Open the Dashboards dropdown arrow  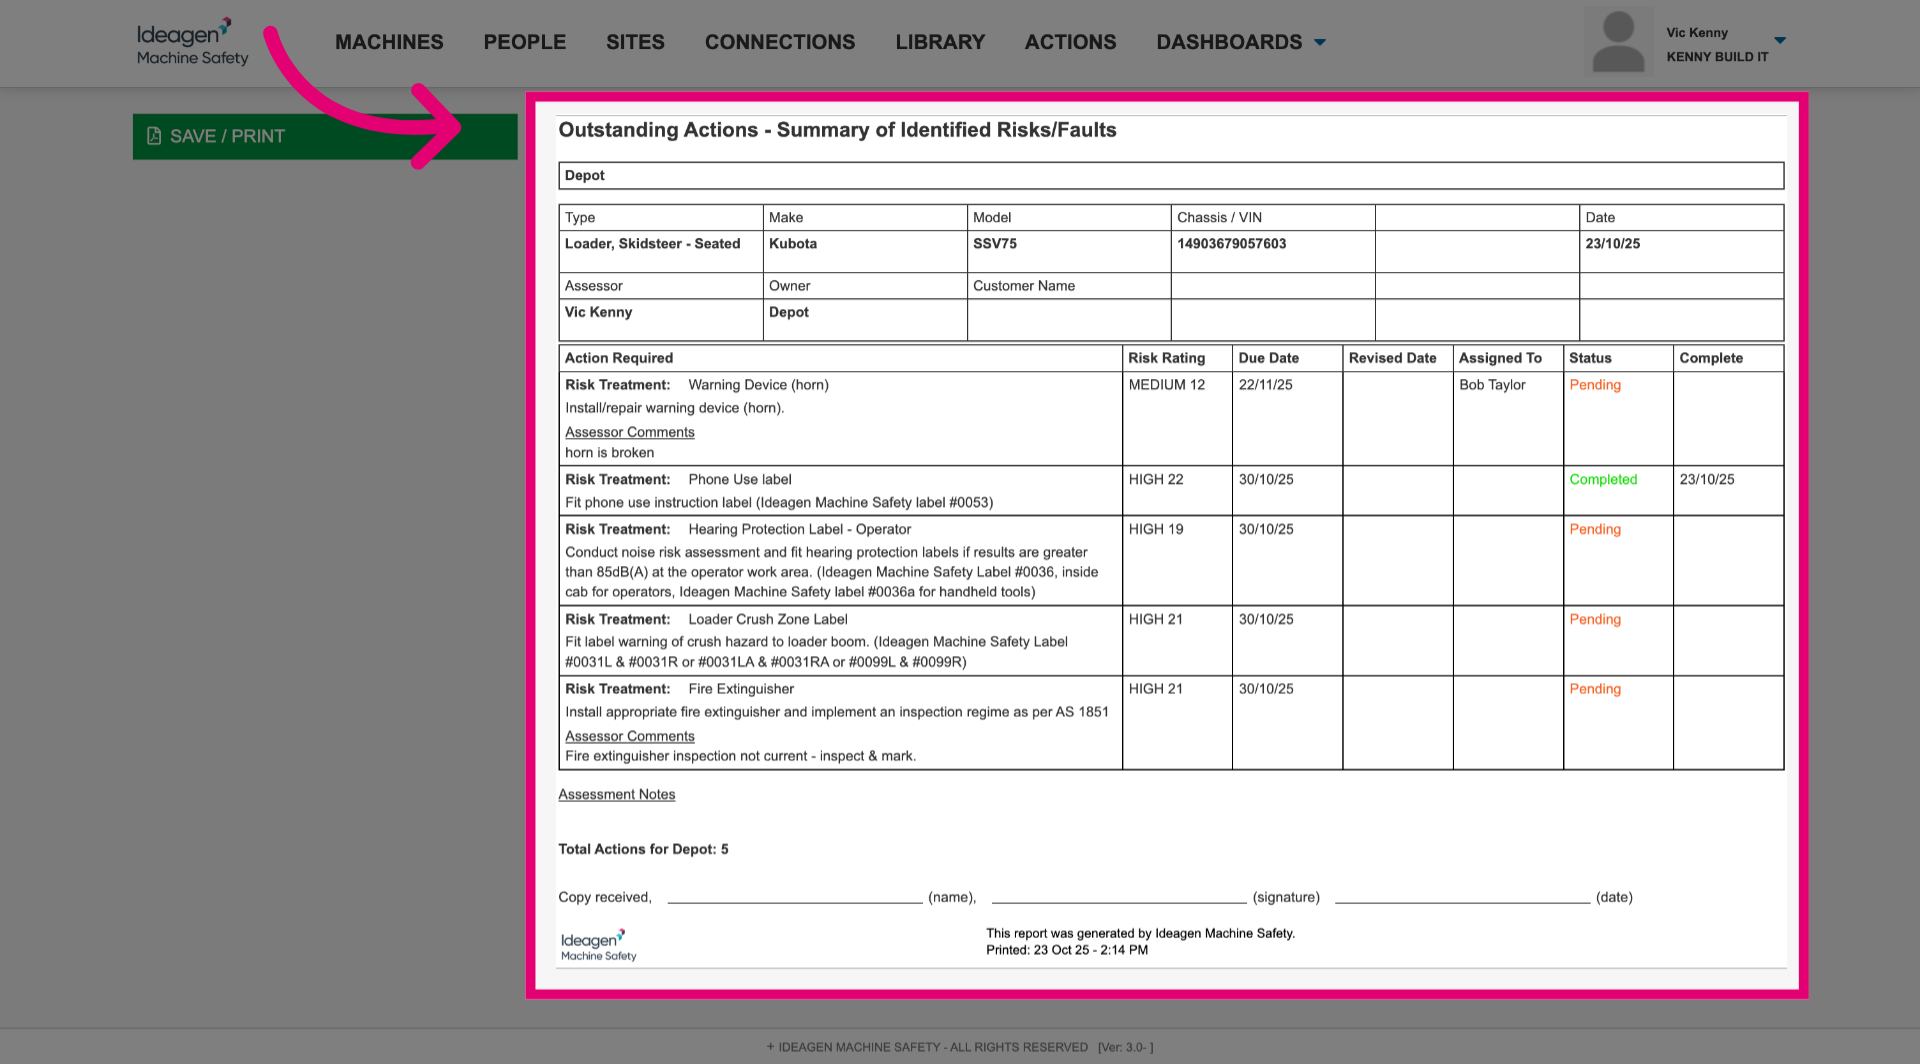pyautogui.click(x=1320, y=42)
